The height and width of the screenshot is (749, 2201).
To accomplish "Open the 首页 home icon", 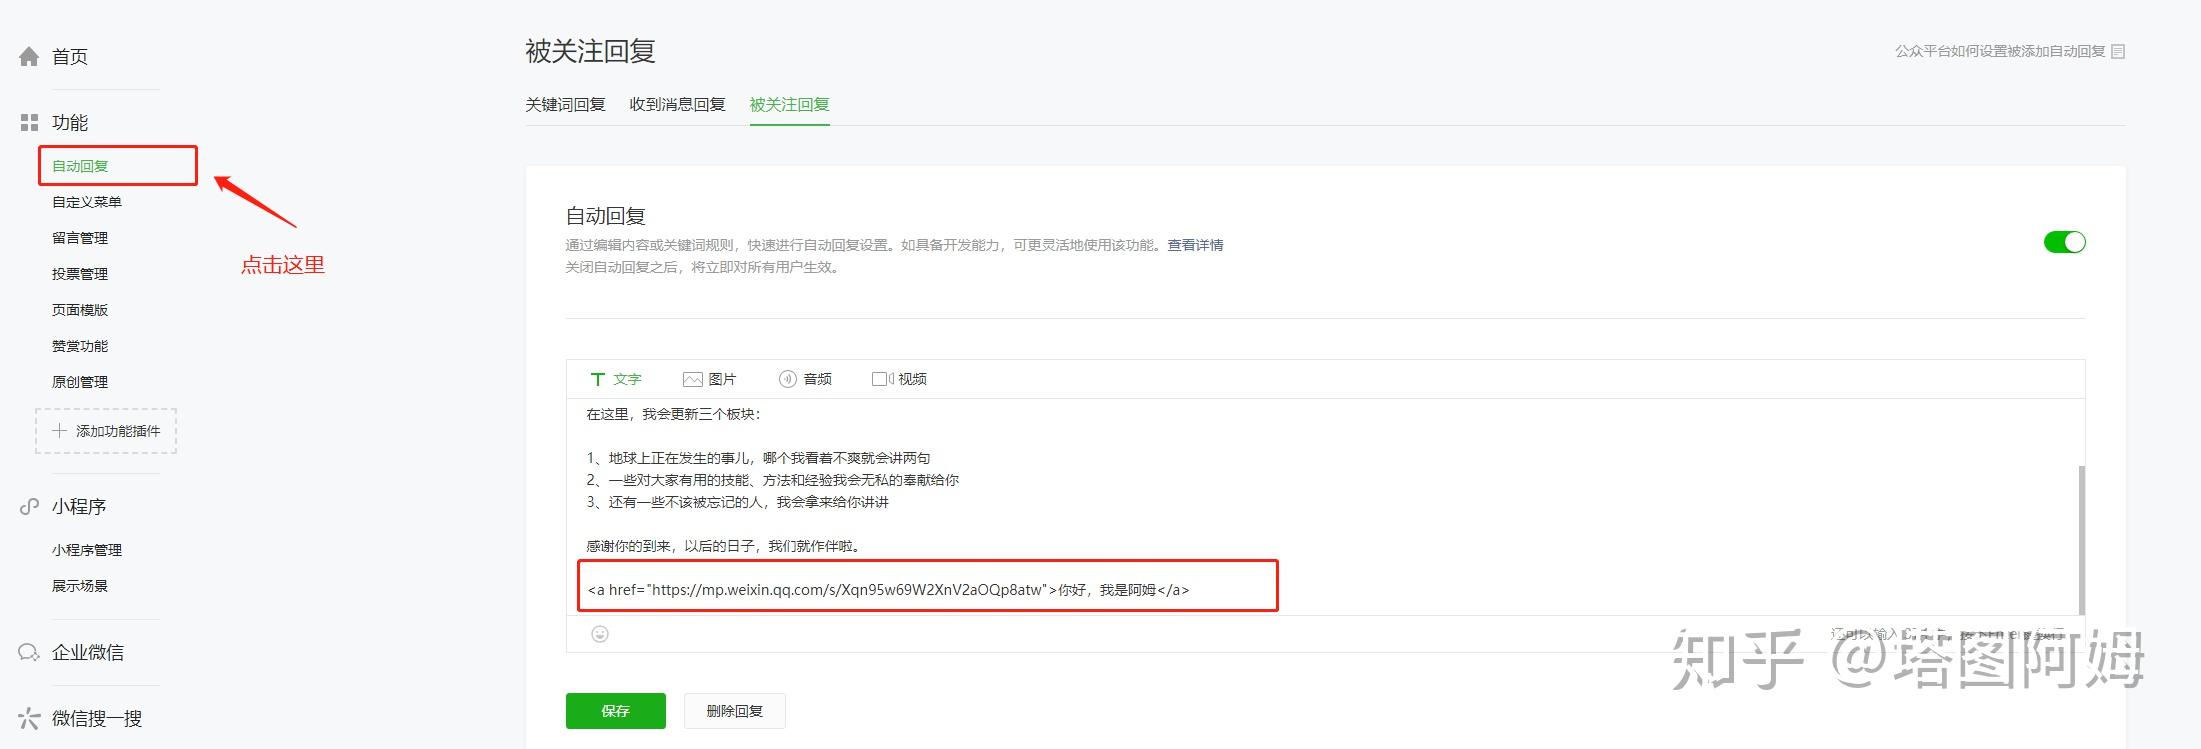I will [x=29, y=57].
